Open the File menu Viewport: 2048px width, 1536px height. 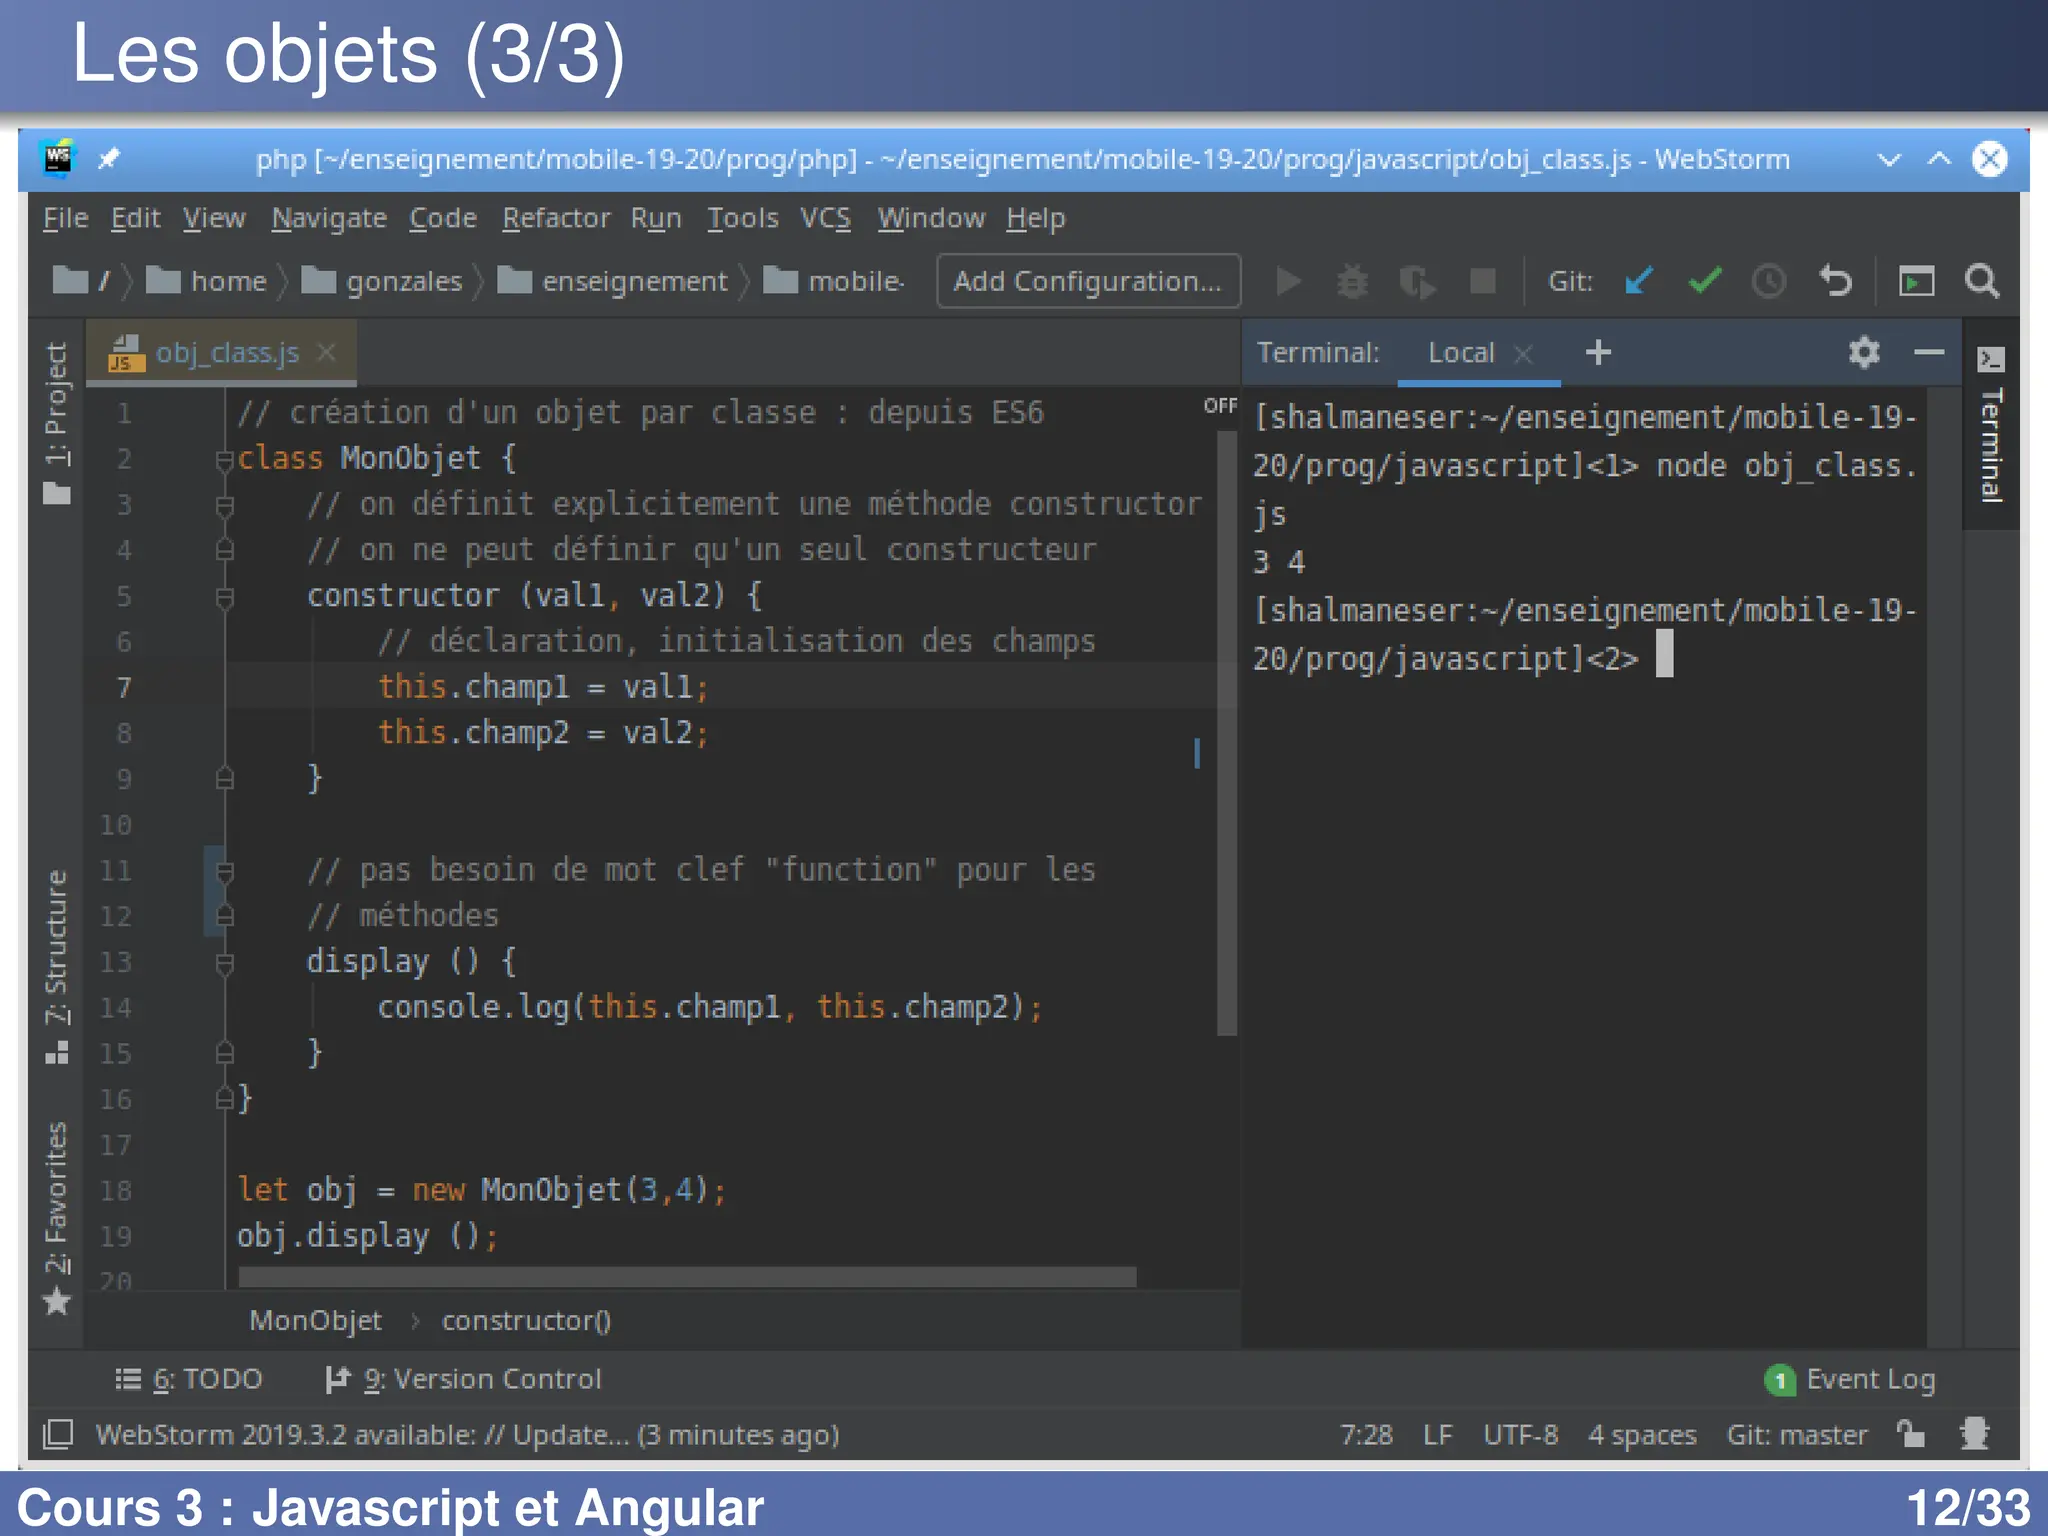(x=65, y=218)
